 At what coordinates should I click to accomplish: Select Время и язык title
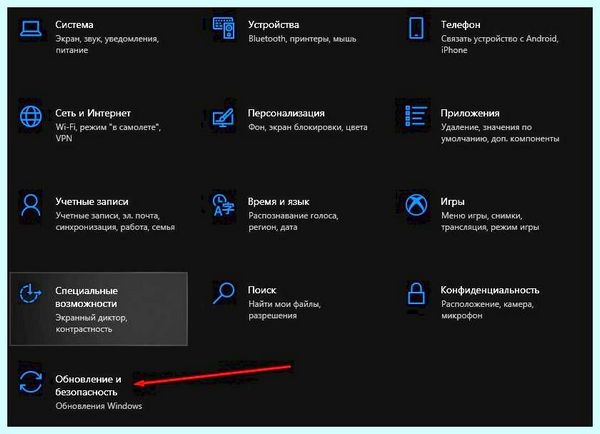pyautogui.click(x=279, y=201)
